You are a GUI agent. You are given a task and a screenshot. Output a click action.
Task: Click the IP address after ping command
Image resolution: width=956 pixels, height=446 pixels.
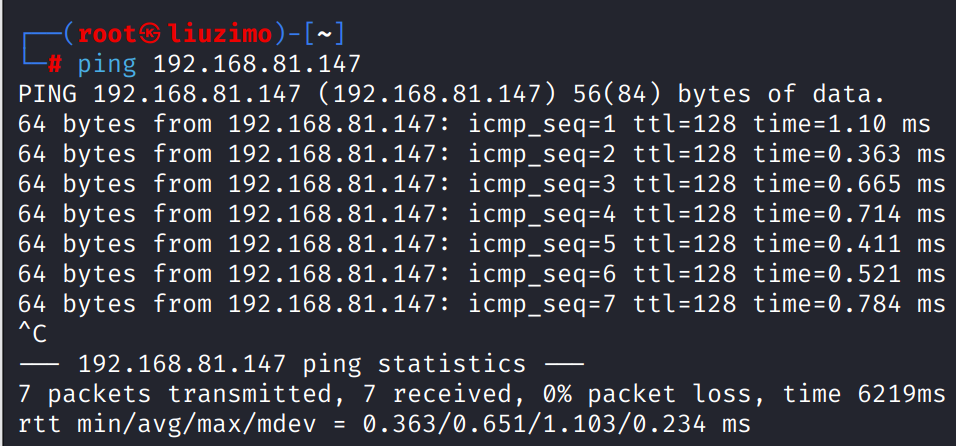tap(257, 64)
